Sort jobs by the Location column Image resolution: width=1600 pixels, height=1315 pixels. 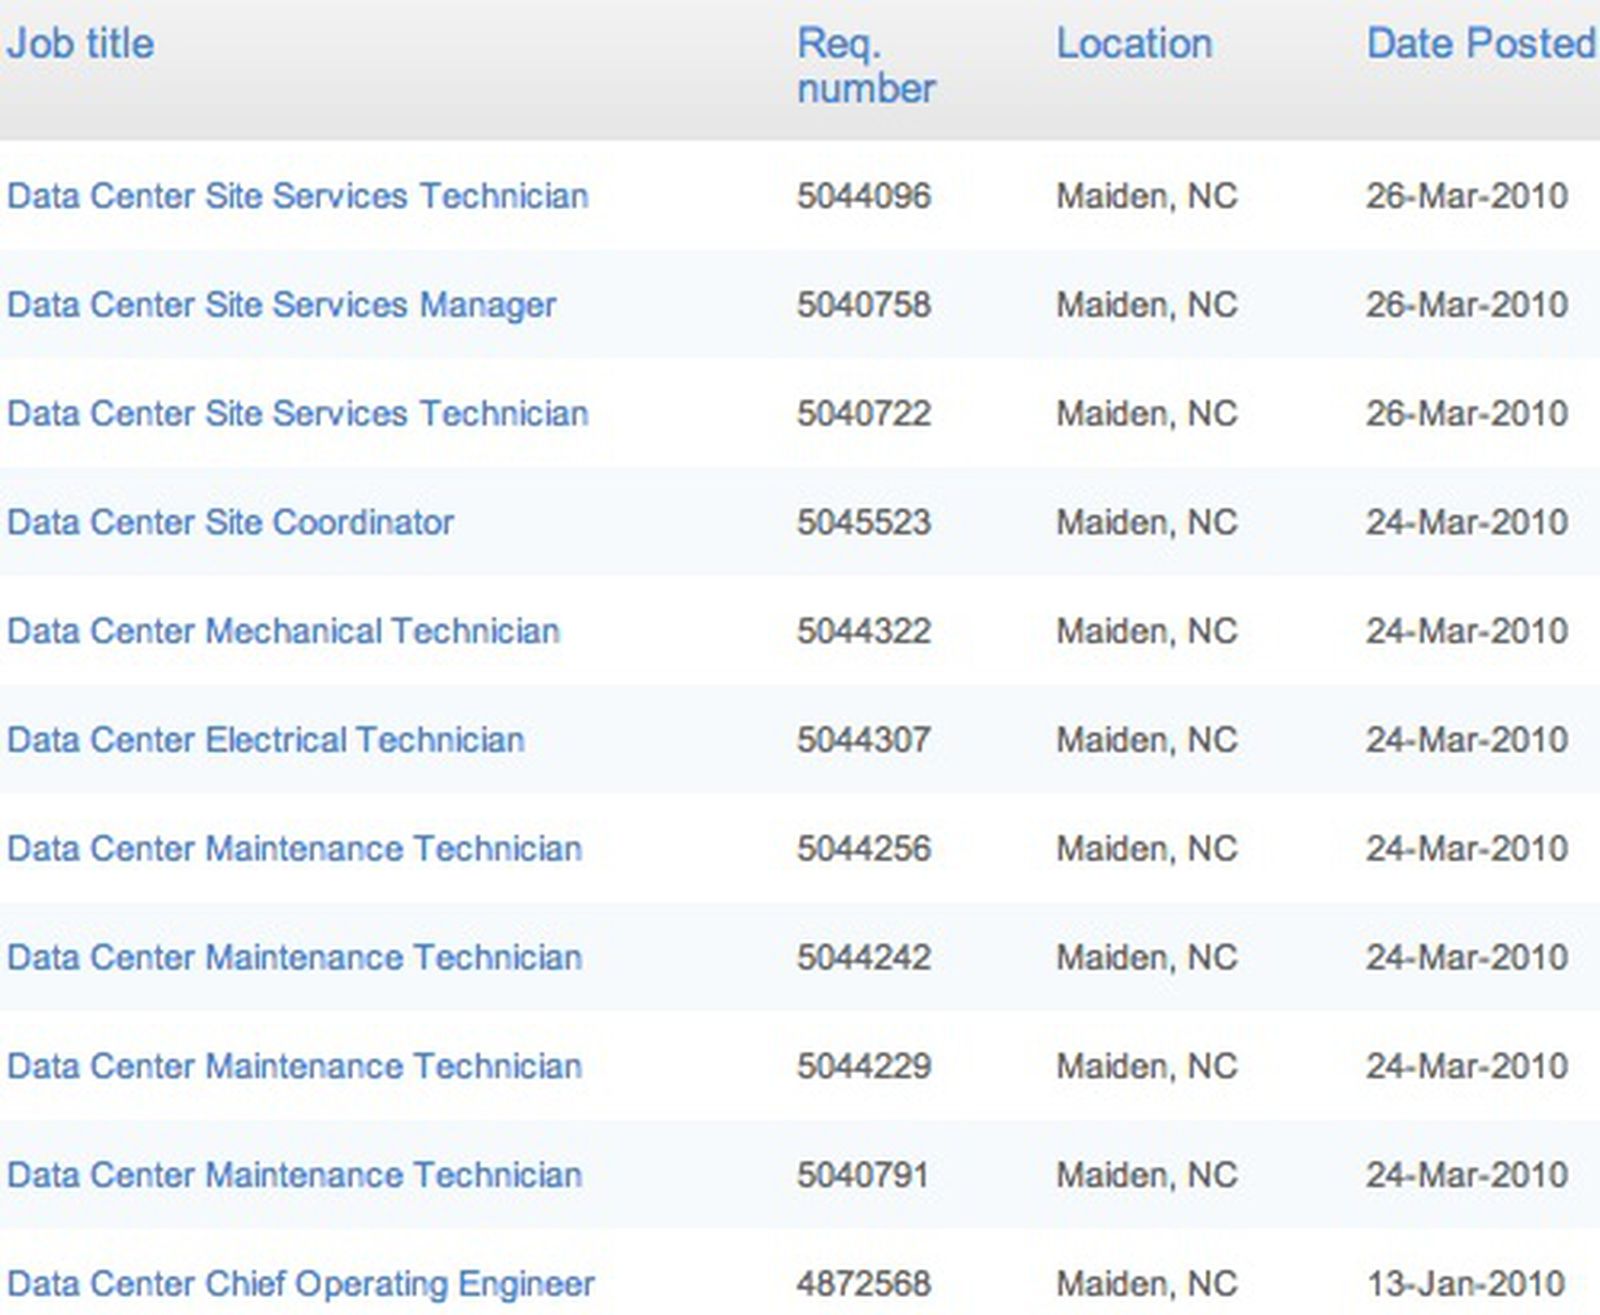click(1134, 43)
